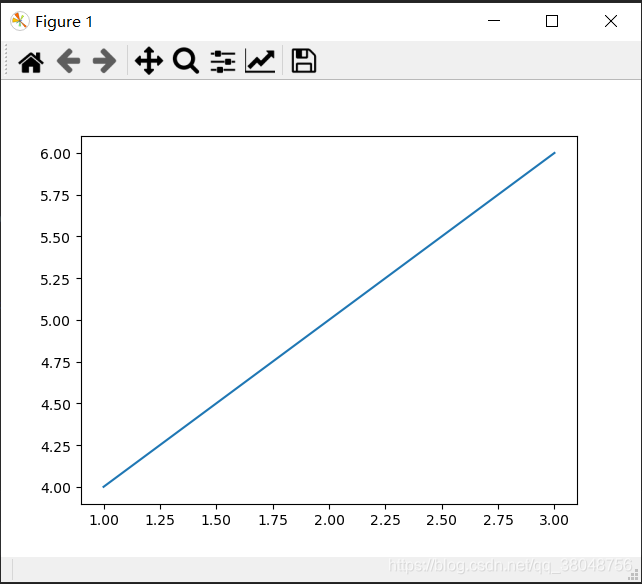Click the y-axis label 5.25

tap(55, 280)
